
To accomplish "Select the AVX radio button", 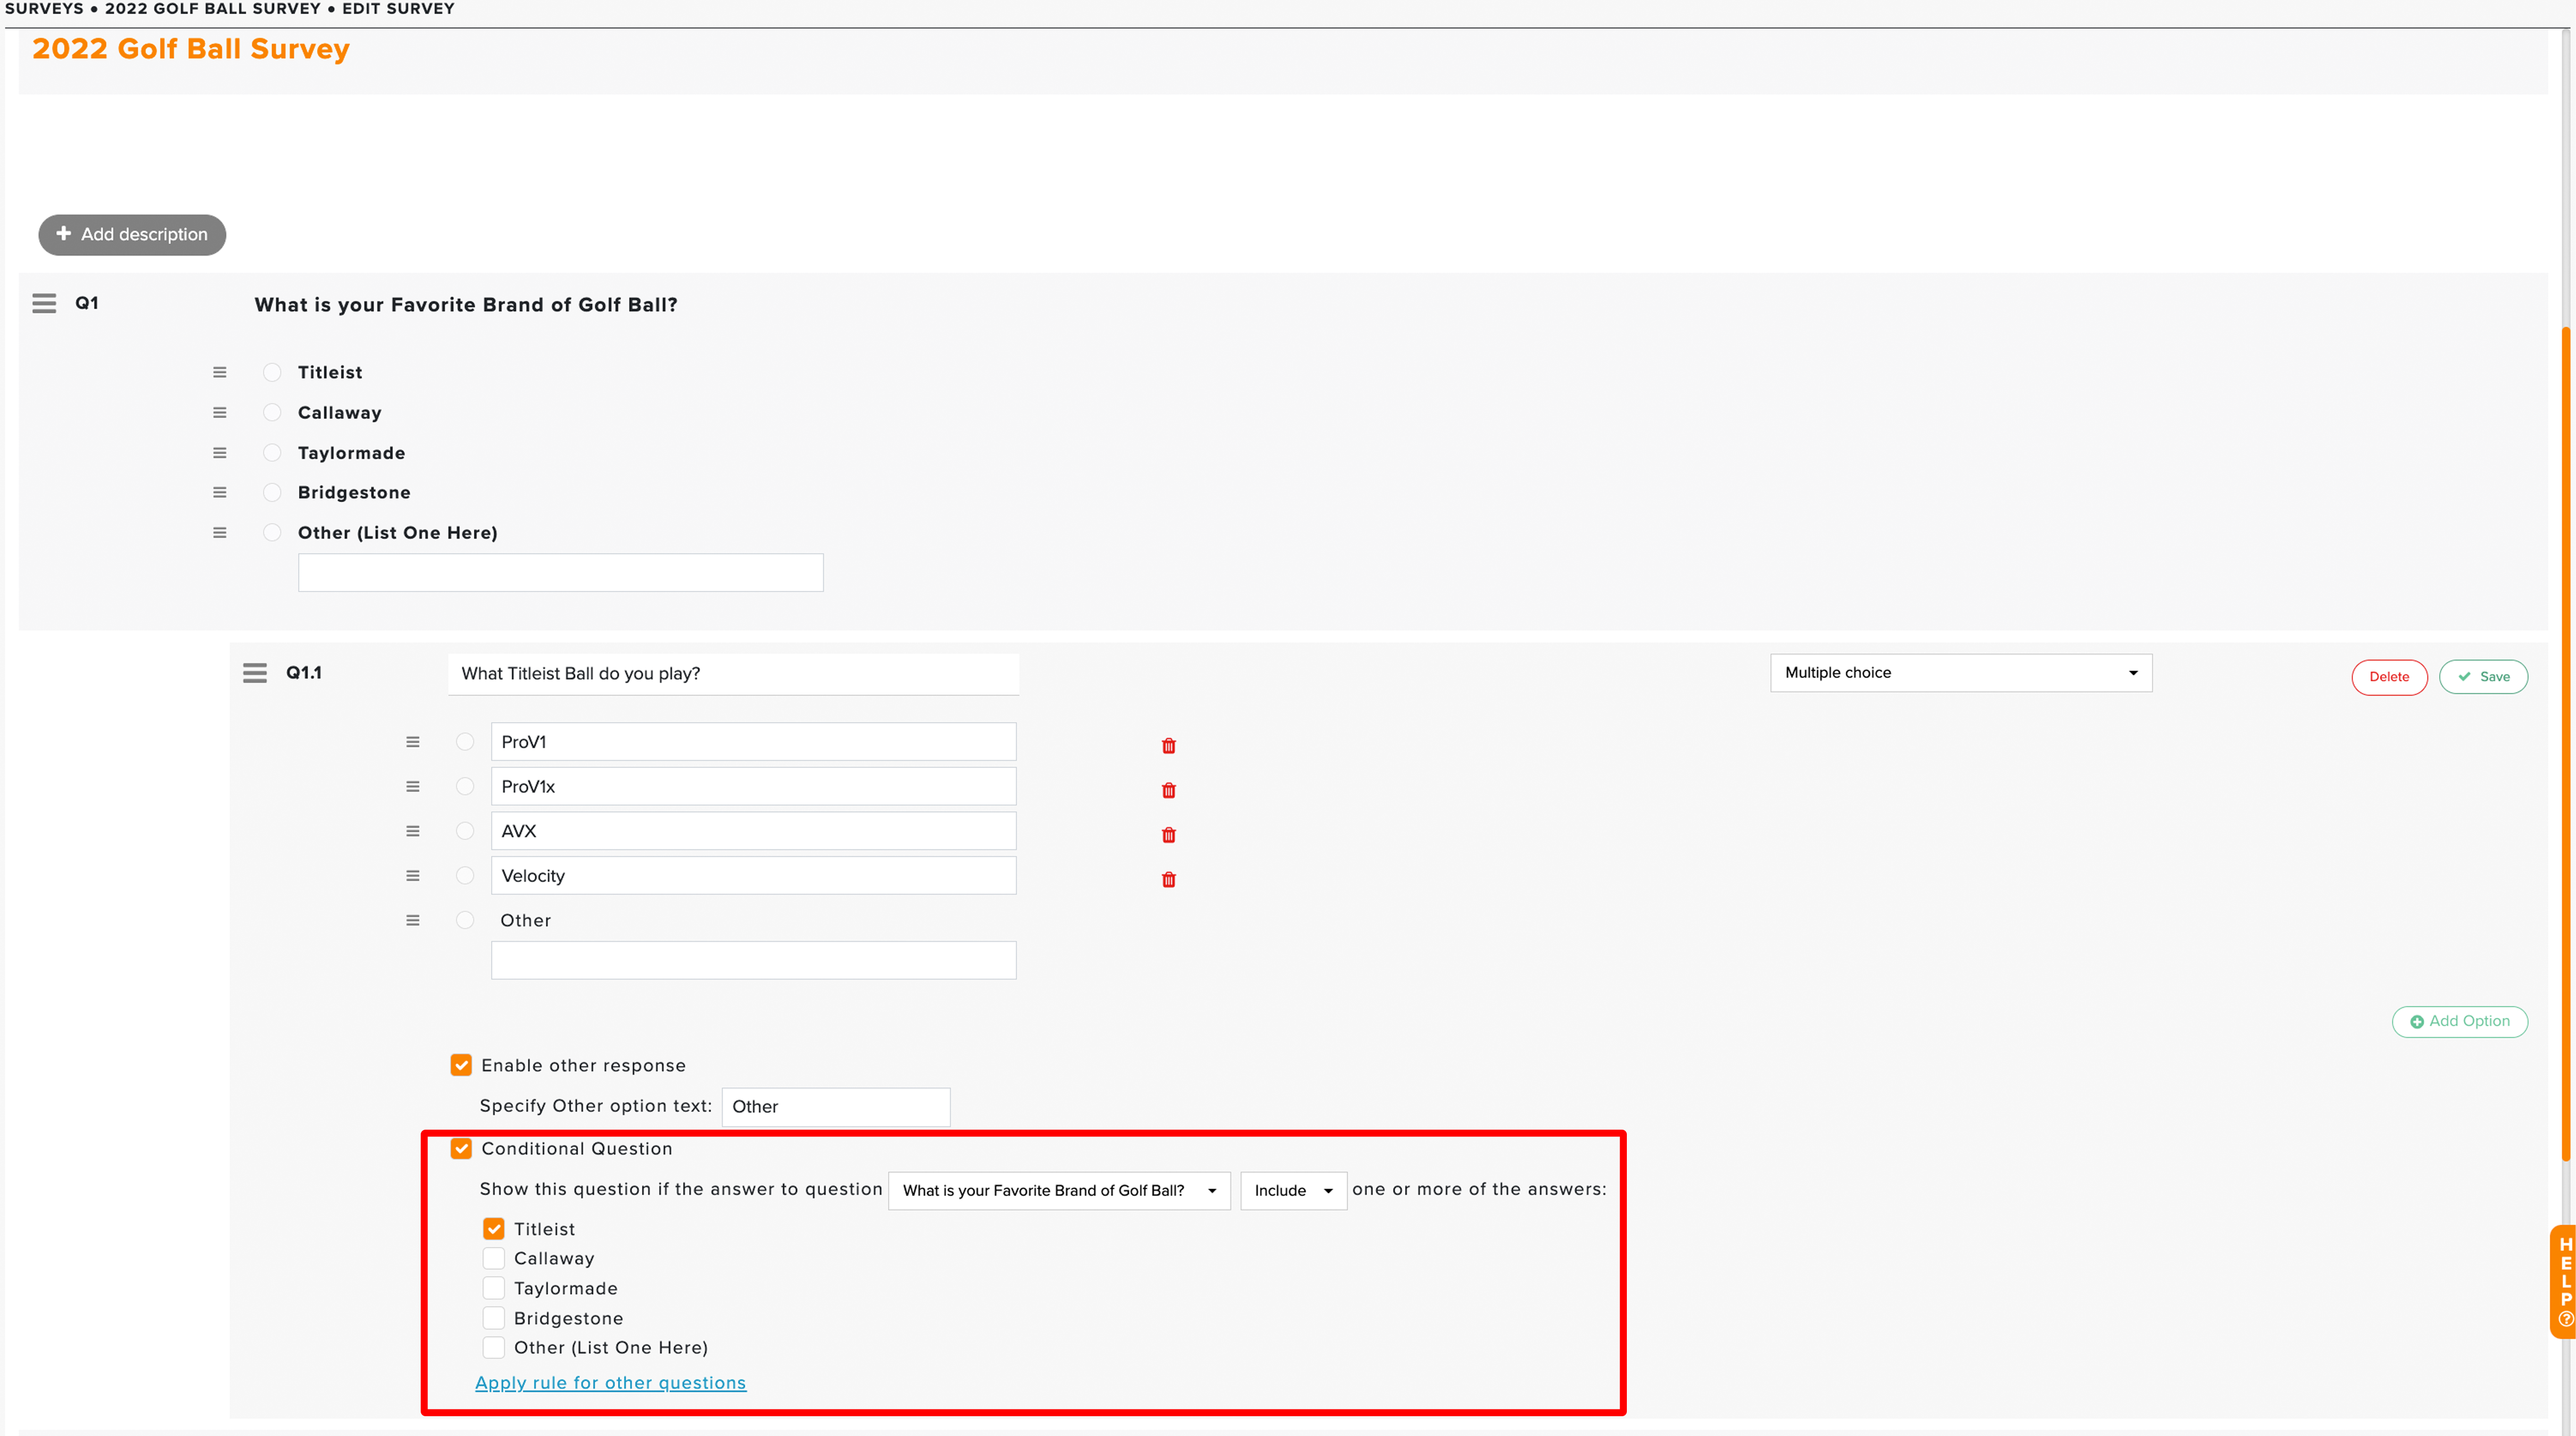I will pyautogui.click(x=465, y=831).
